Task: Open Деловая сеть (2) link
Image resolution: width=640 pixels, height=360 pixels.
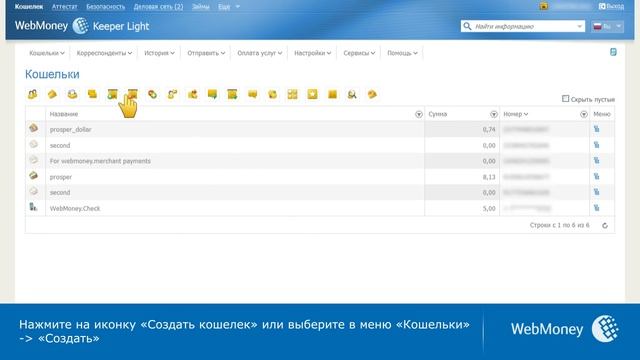Action: pyautogui.click(x=158, y=7)
